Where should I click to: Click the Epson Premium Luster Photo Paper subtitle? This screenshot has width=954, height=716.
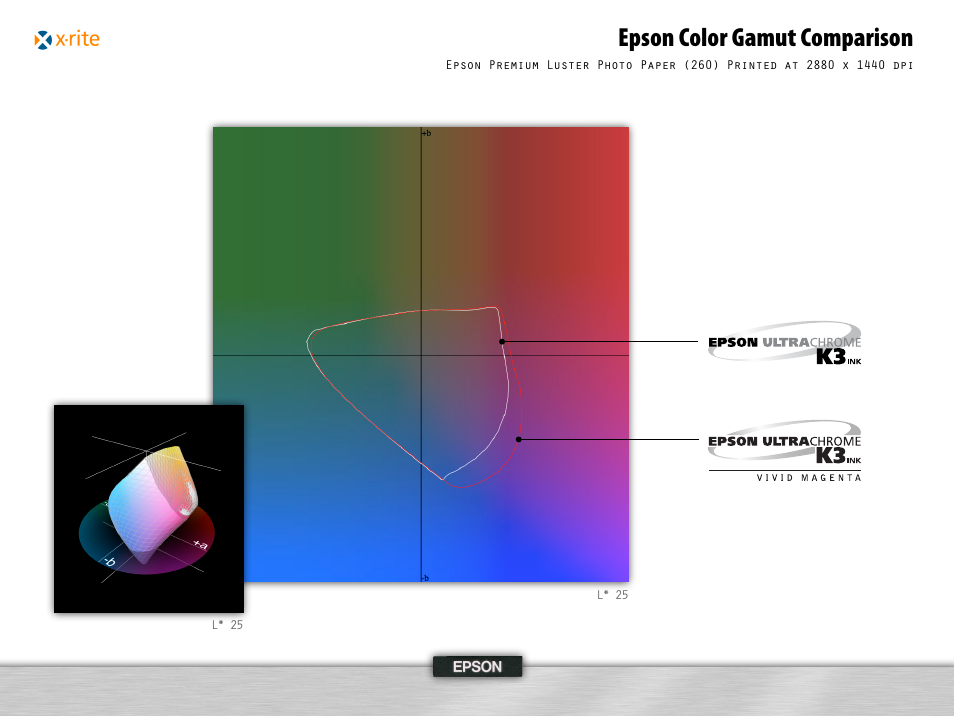[x=680, y=65]
